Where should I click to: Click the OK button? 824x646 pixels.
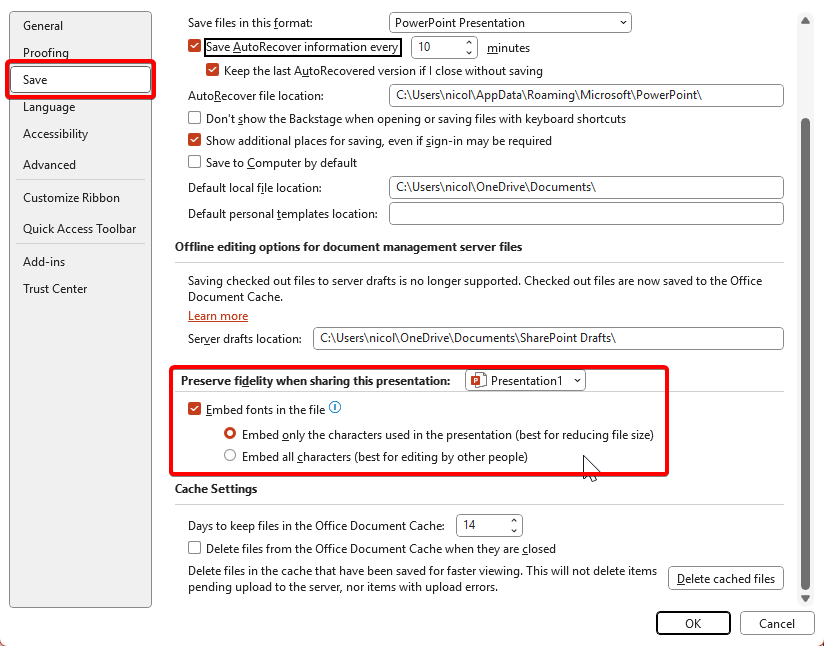pos(693,623)
